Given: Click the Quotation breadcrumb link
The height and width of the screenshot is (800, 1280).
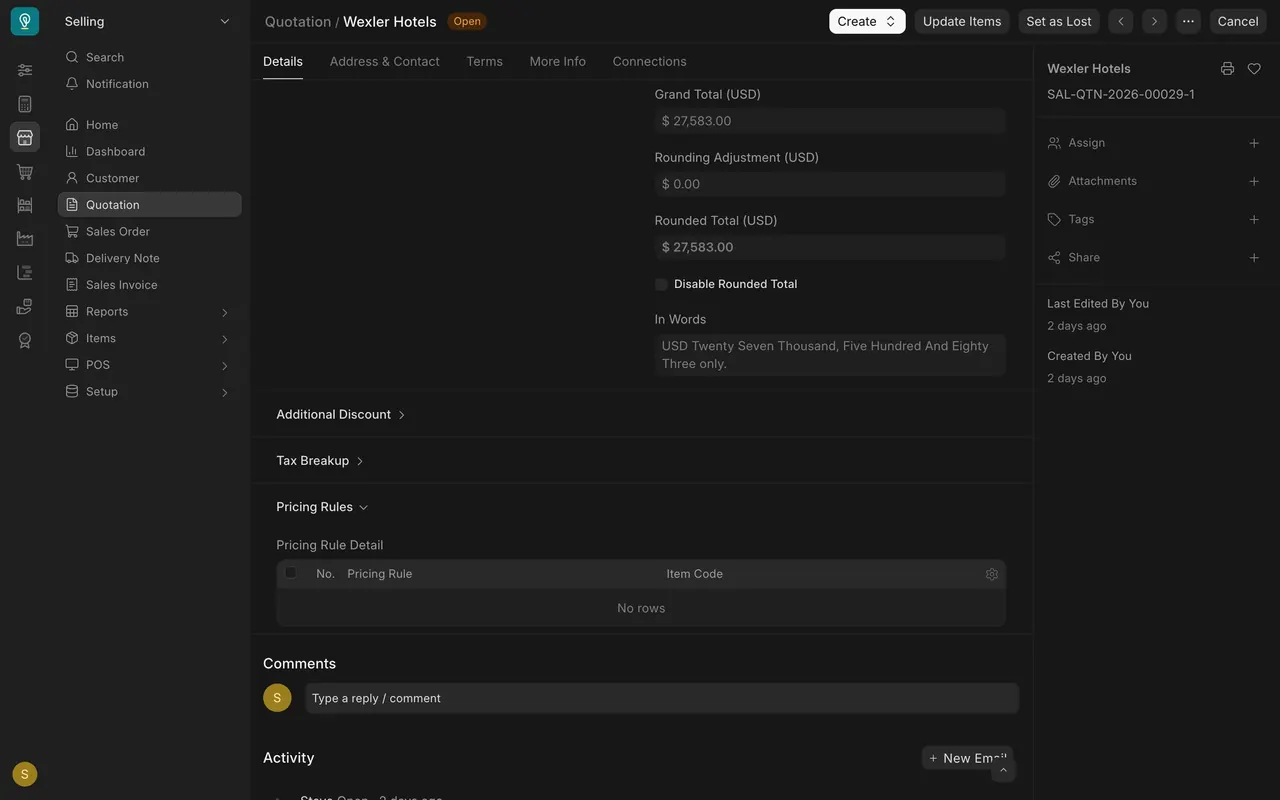Looking at the screenshot, I should click(298, 21).
